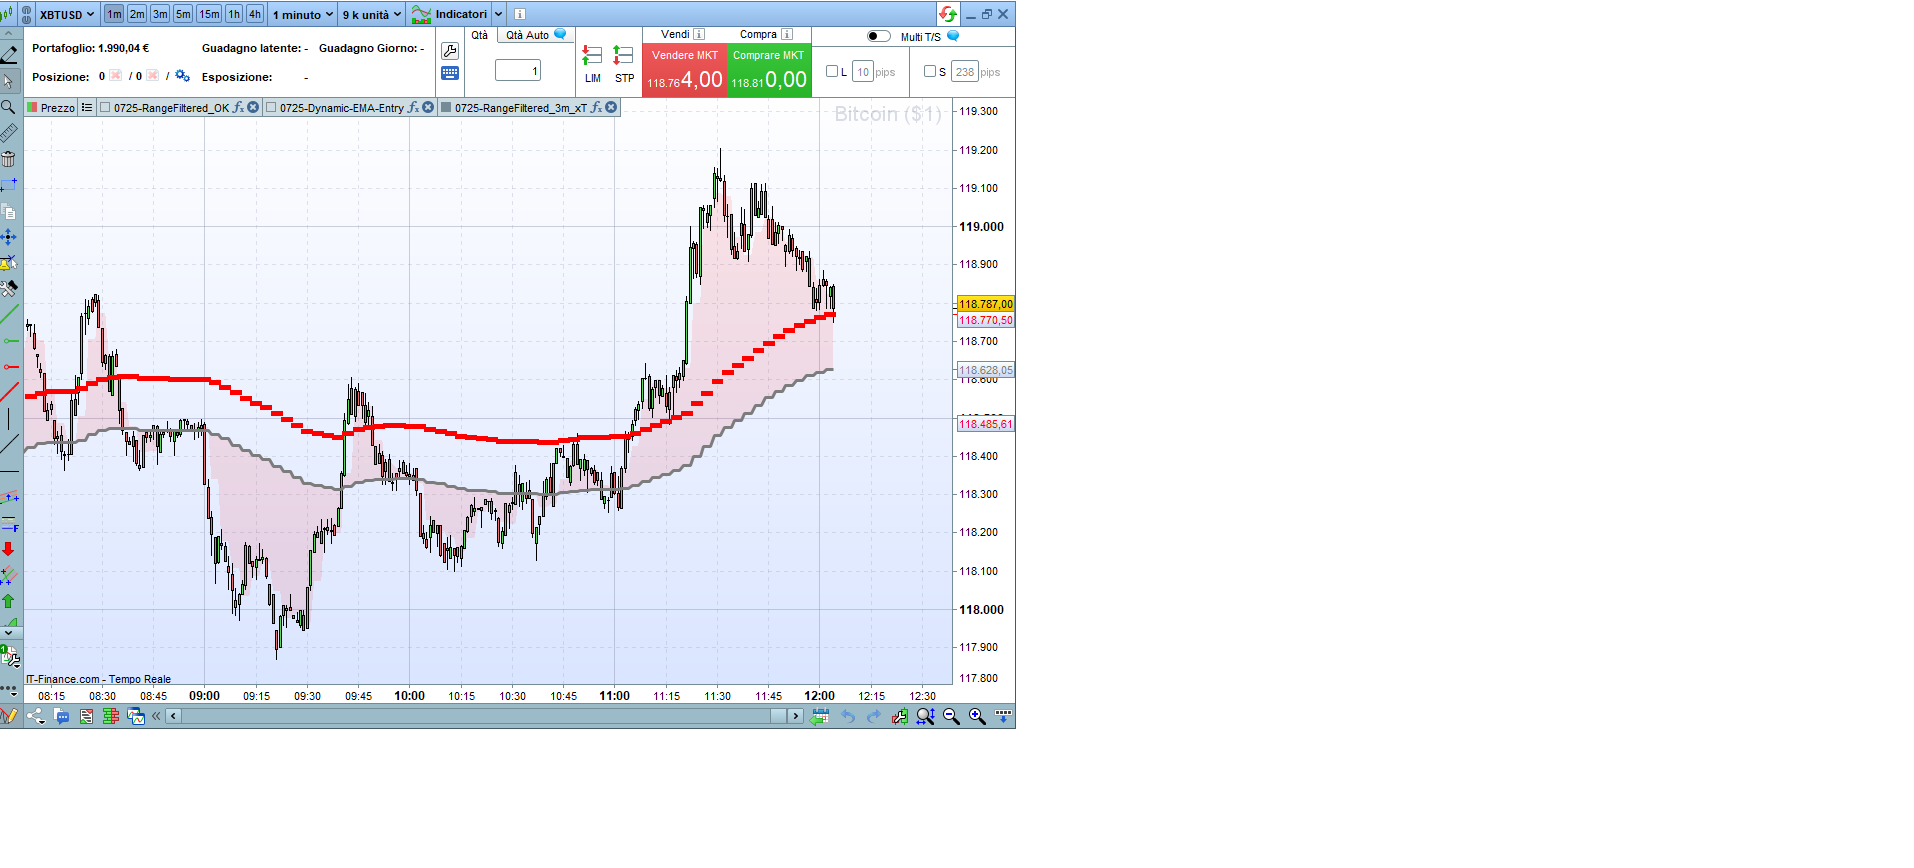
Task: Click the red-green refresh arrows icon
Action: [948, 14]
